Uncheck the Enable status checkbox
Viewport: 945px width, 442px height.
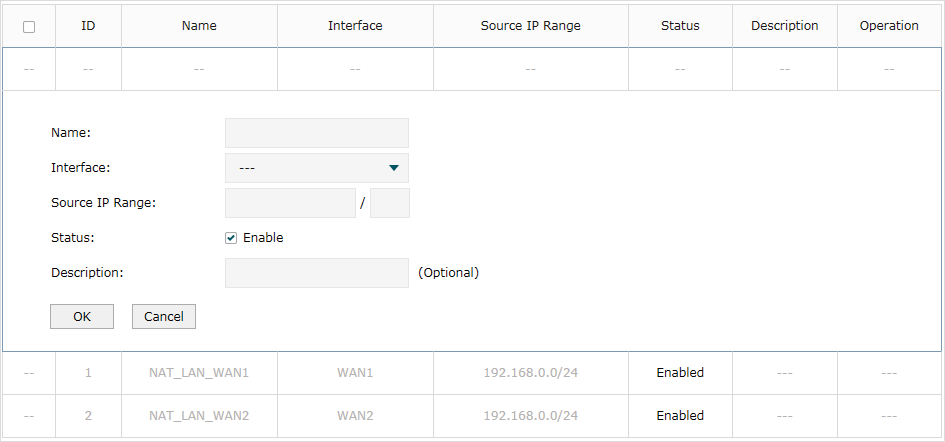(x=231, y=238)
